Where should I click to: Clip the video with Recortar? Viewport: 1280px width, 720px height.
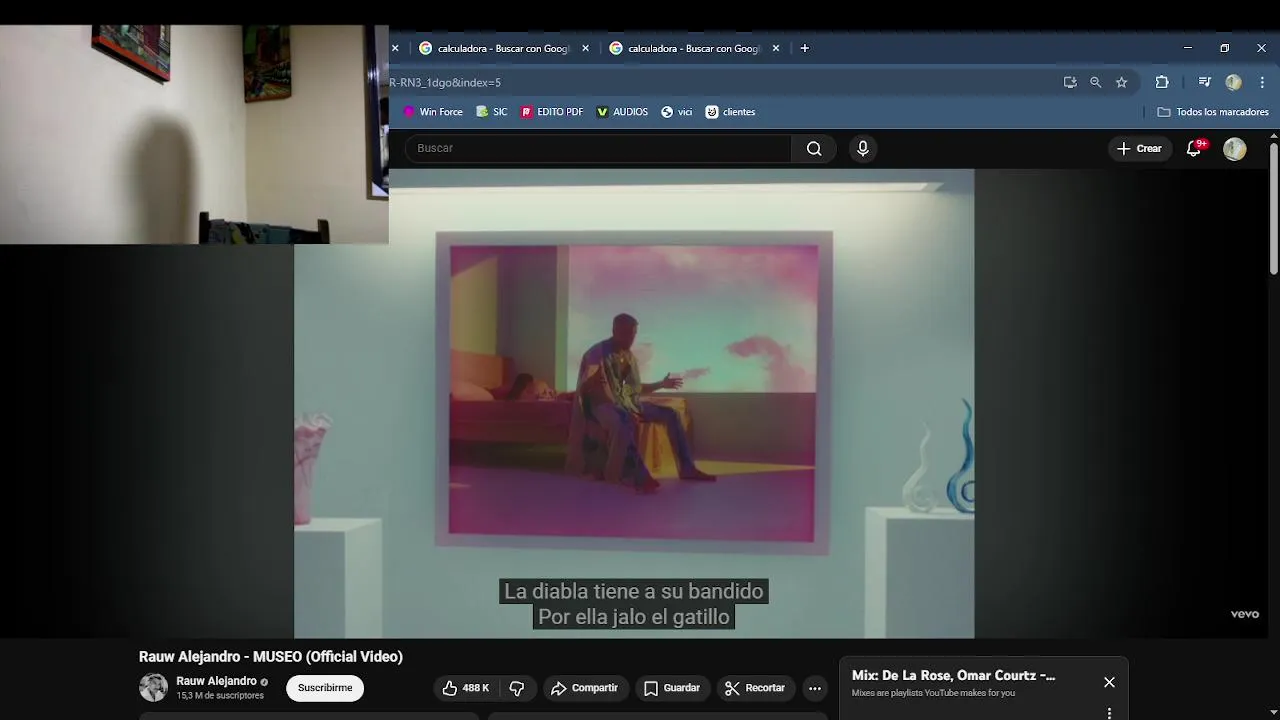755,688
